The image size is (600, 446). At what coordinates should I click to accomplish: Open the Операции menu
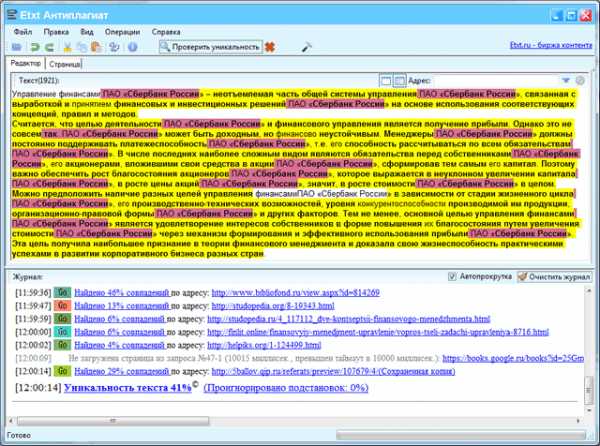coord(122,32)
